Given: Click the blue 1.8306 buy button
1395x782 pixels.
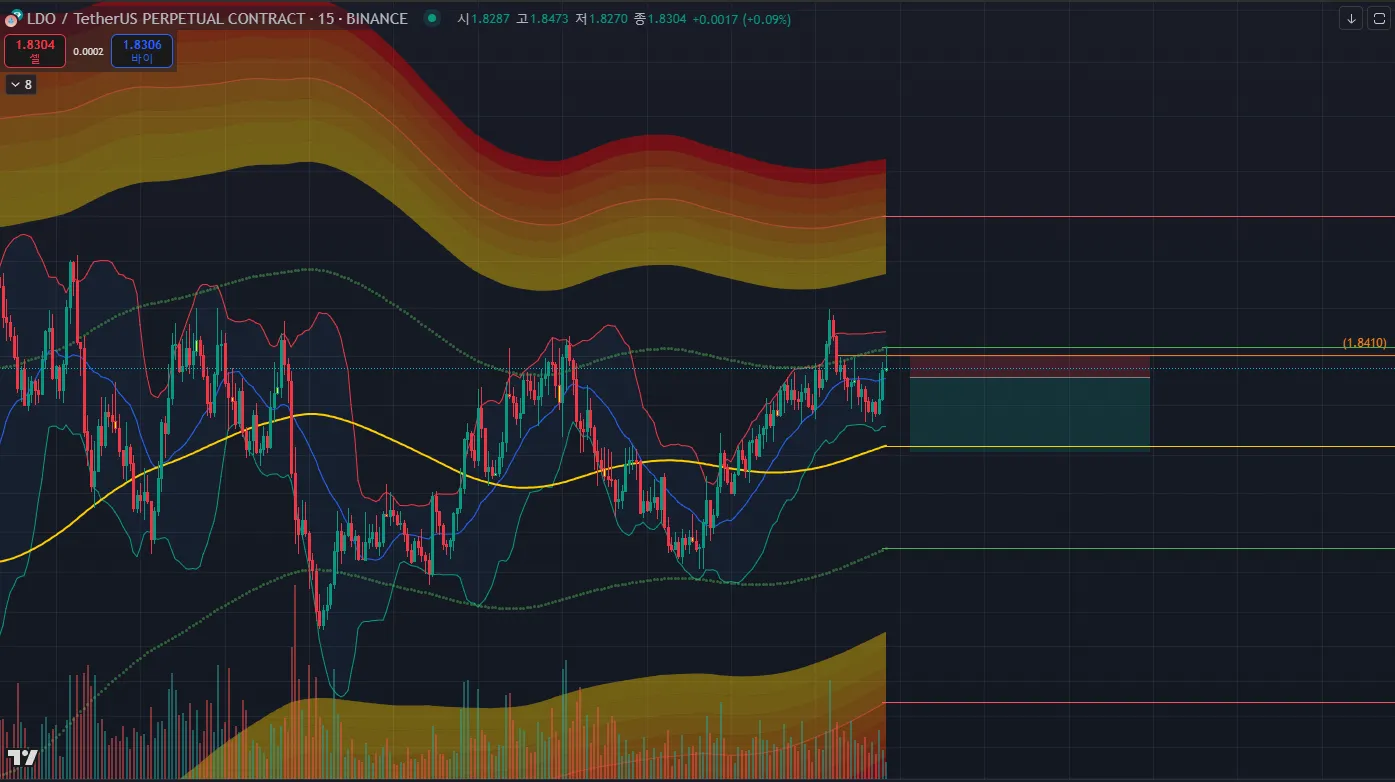Looking at the screenshot, I should click(x=142, y=51).
